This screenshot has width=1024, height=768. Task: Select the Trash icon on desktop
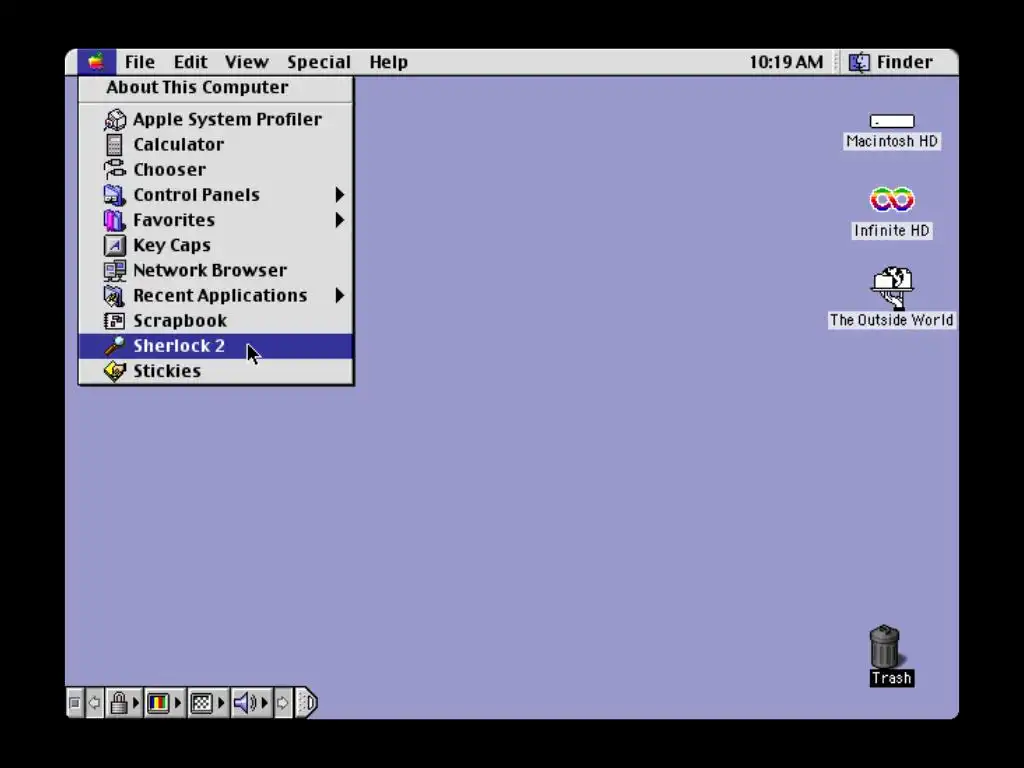pos(891,655)
